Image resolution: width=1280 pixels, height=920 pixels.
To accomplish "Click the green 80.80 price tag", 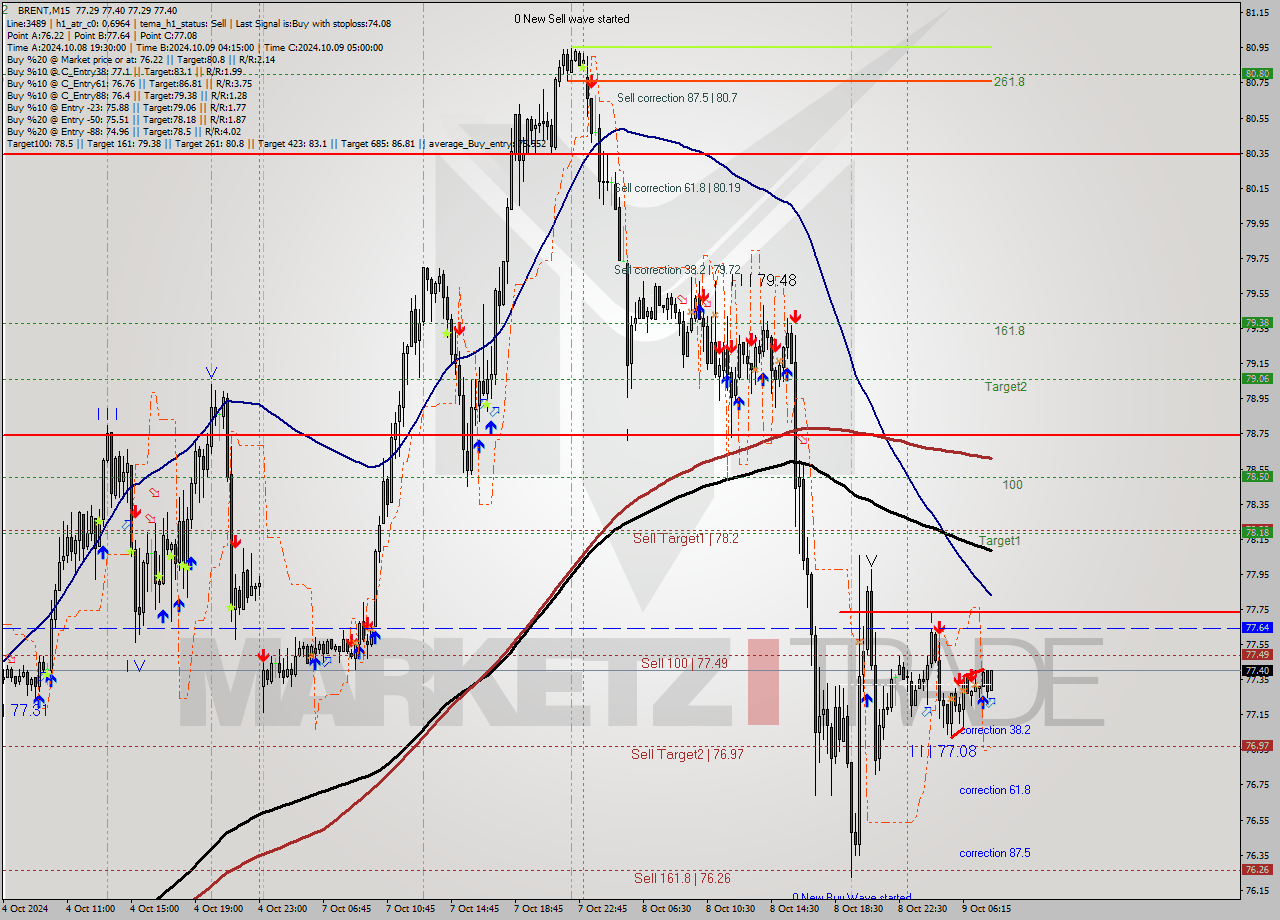I will click(x=1256, y=73).
